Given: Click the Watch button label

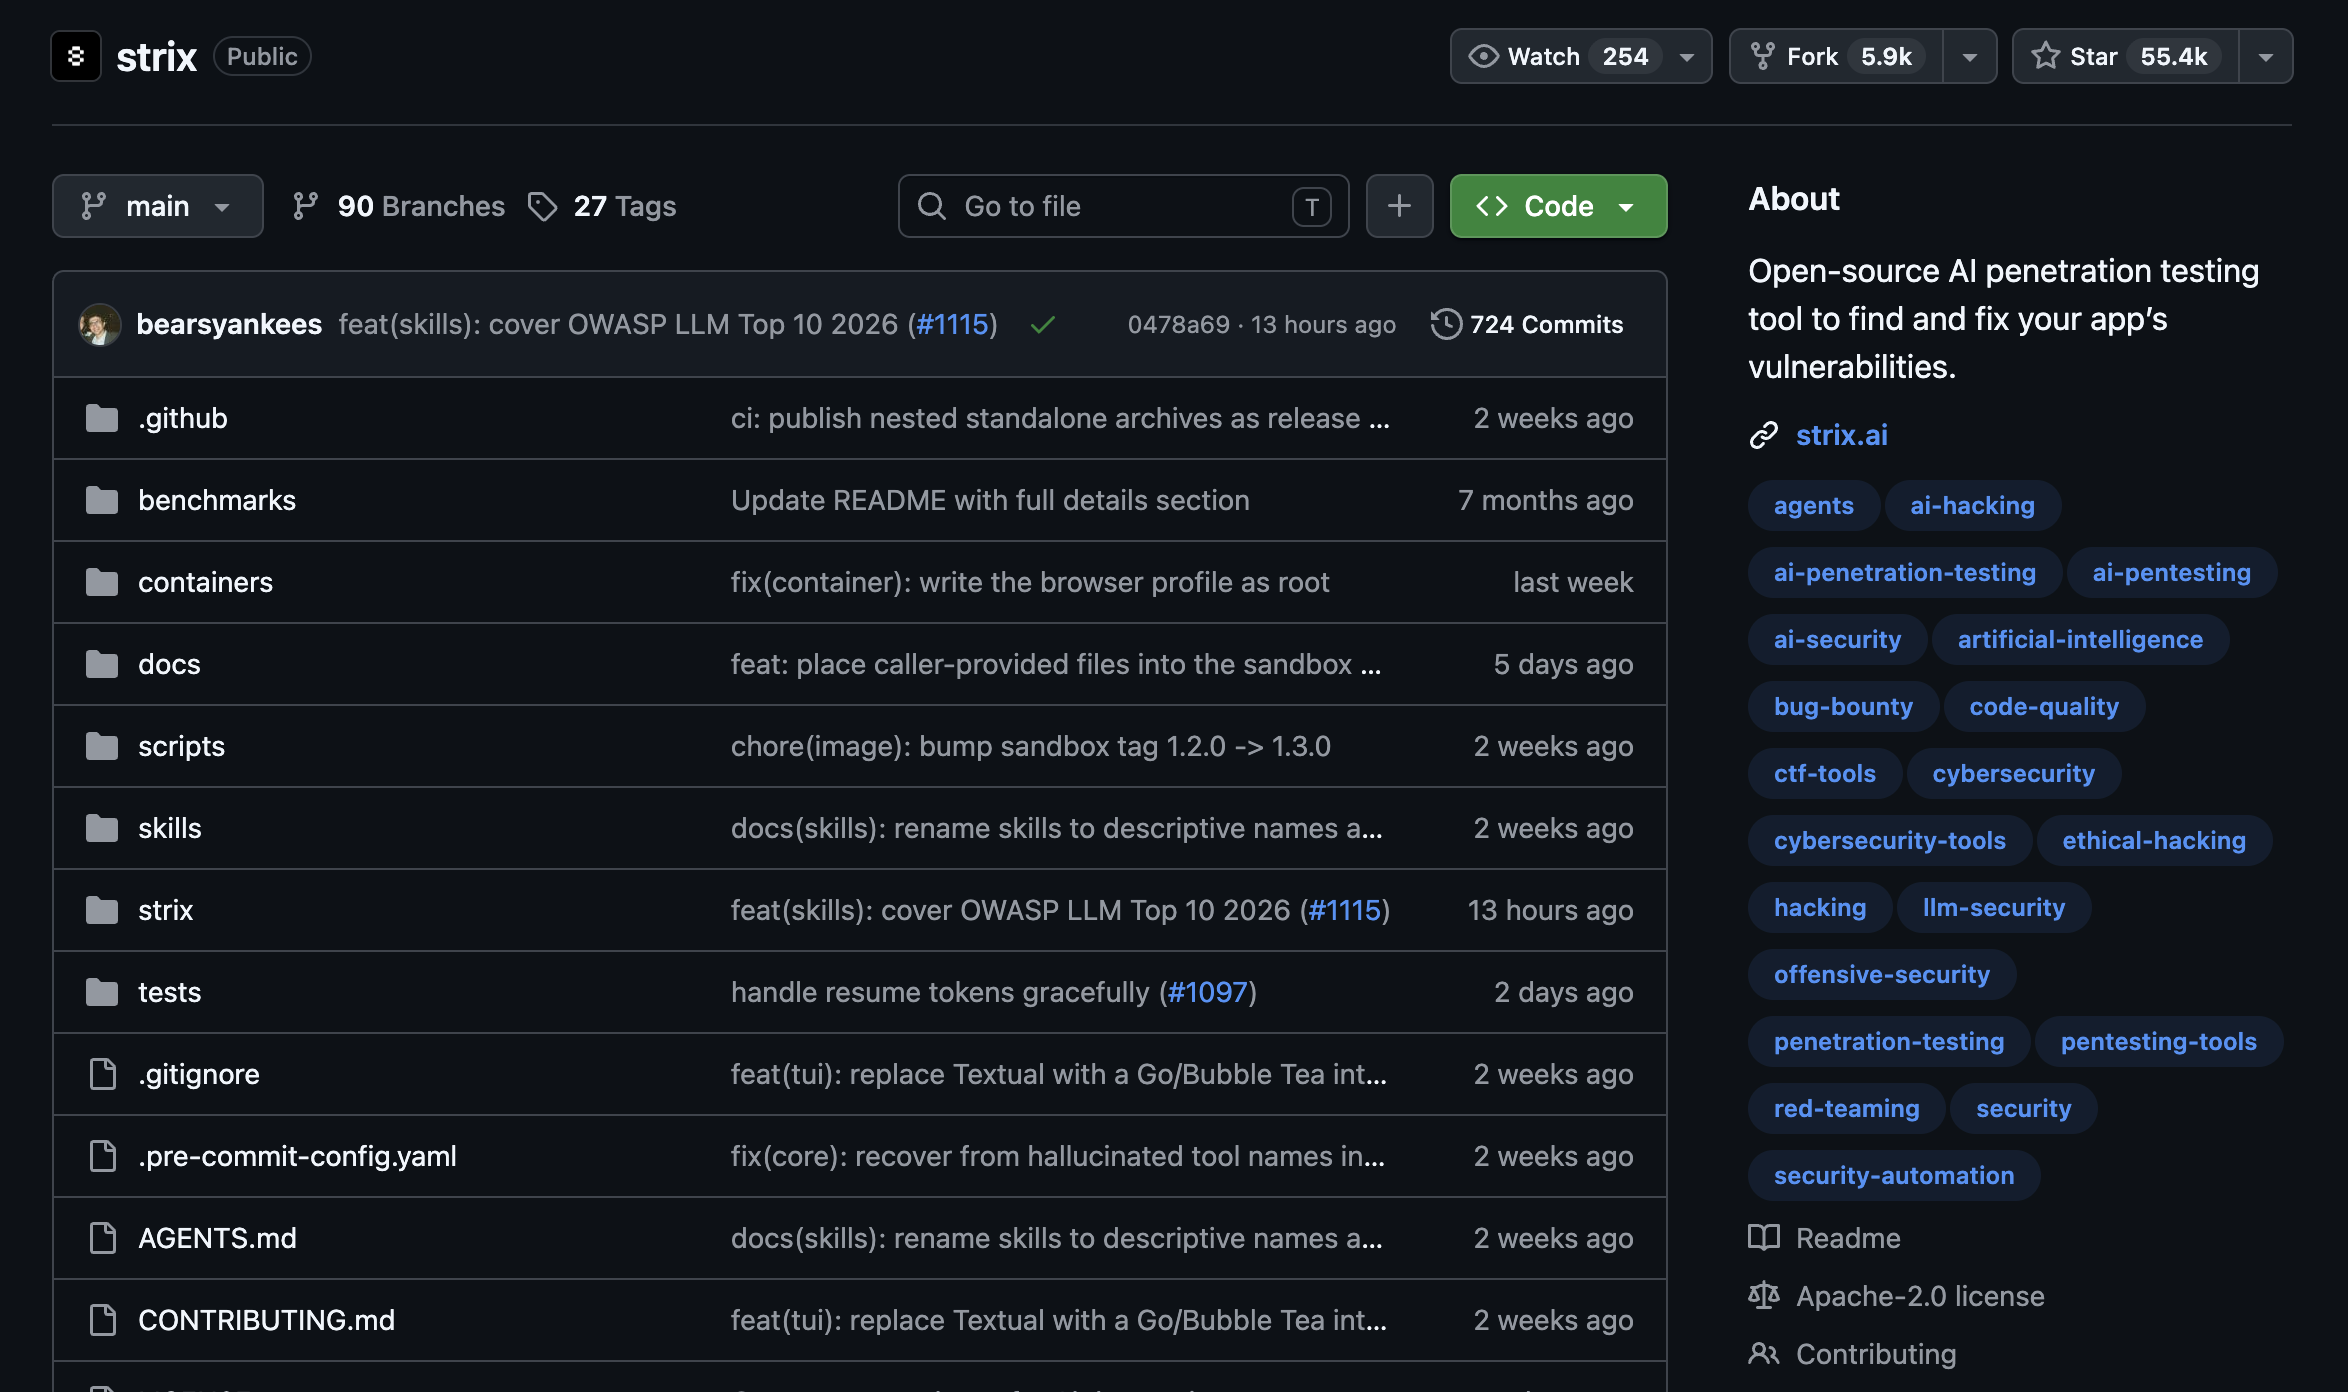Looking at the screenshot, I should [x=1543, y=57].
